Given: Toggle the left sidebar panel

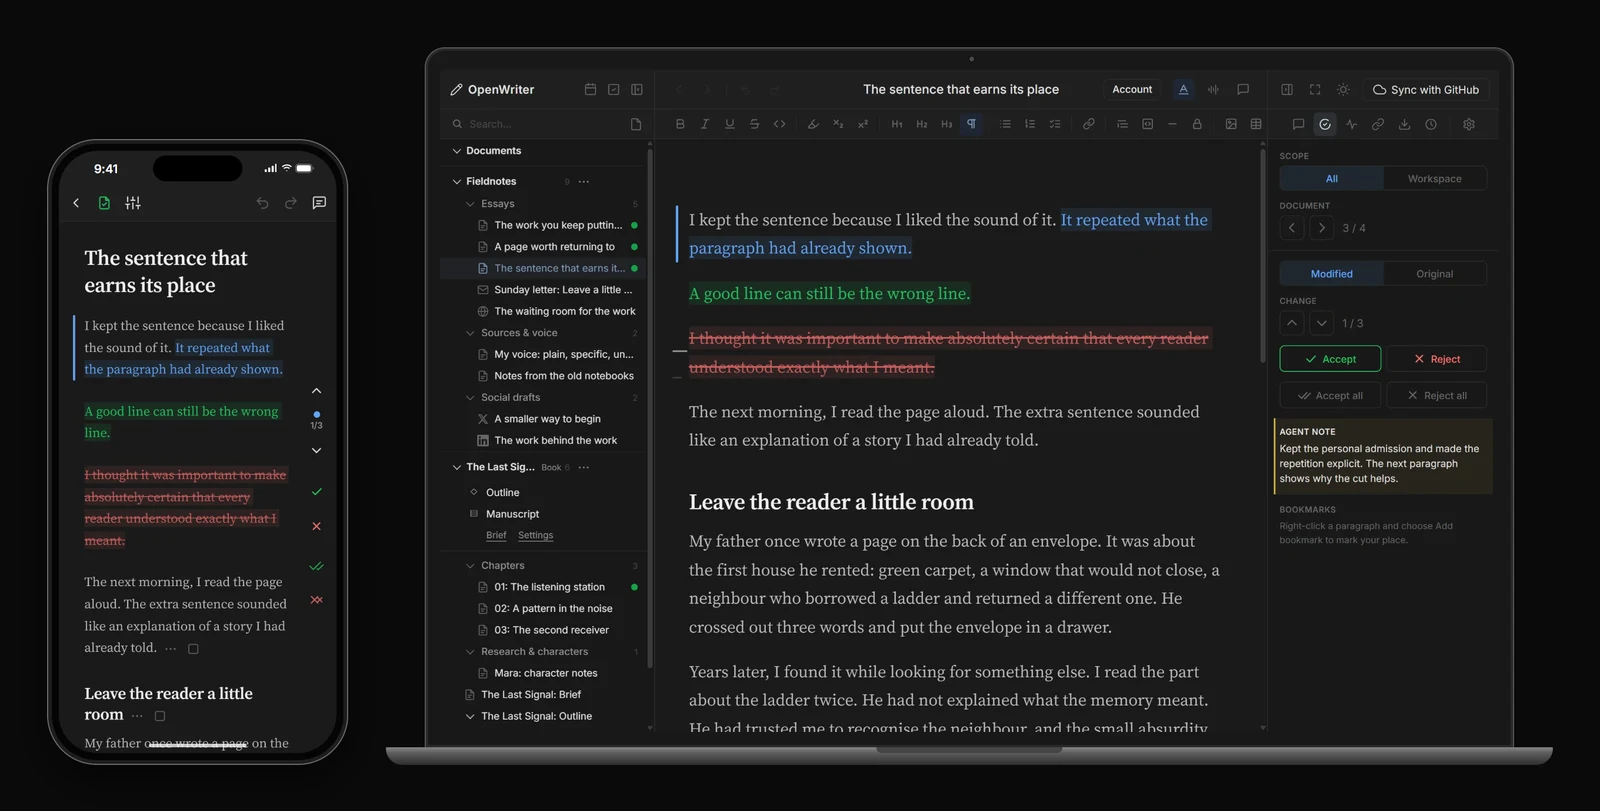Looking at the screenshot, I should 637,89.
